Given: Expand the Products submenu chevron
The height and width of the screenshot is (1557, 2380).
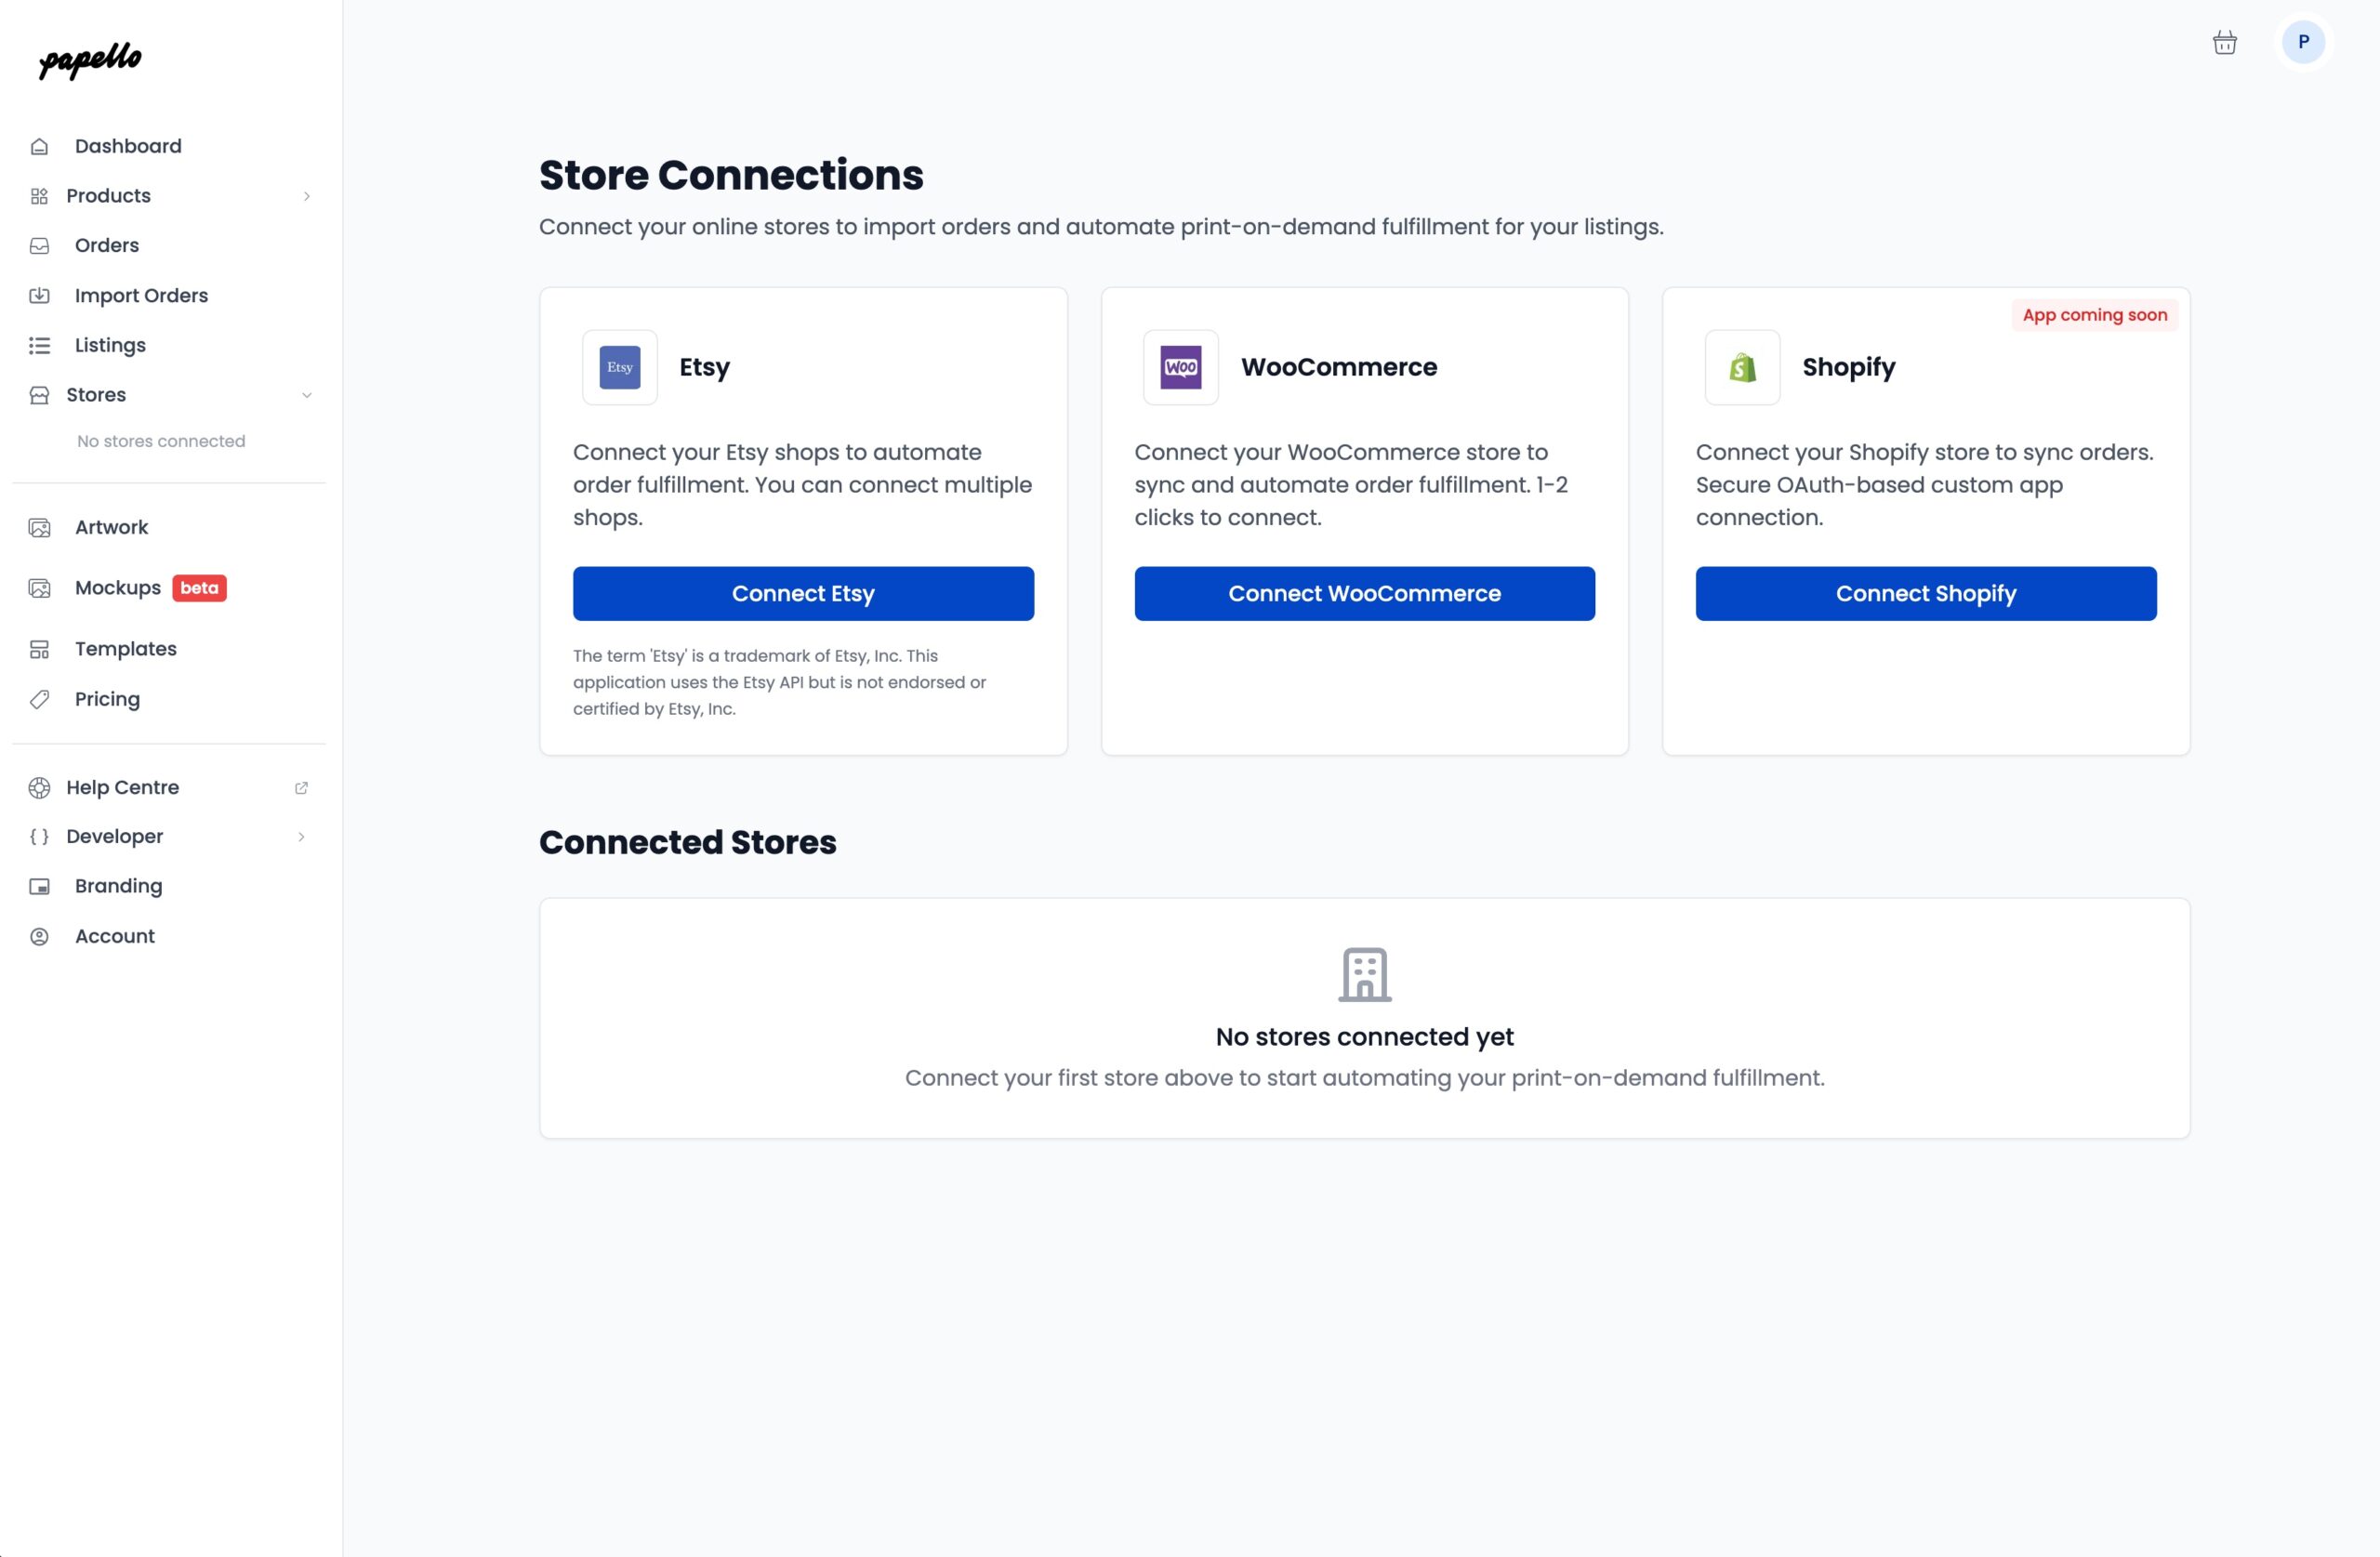Looking at the screenshot, I should click(x=306, y=196).
